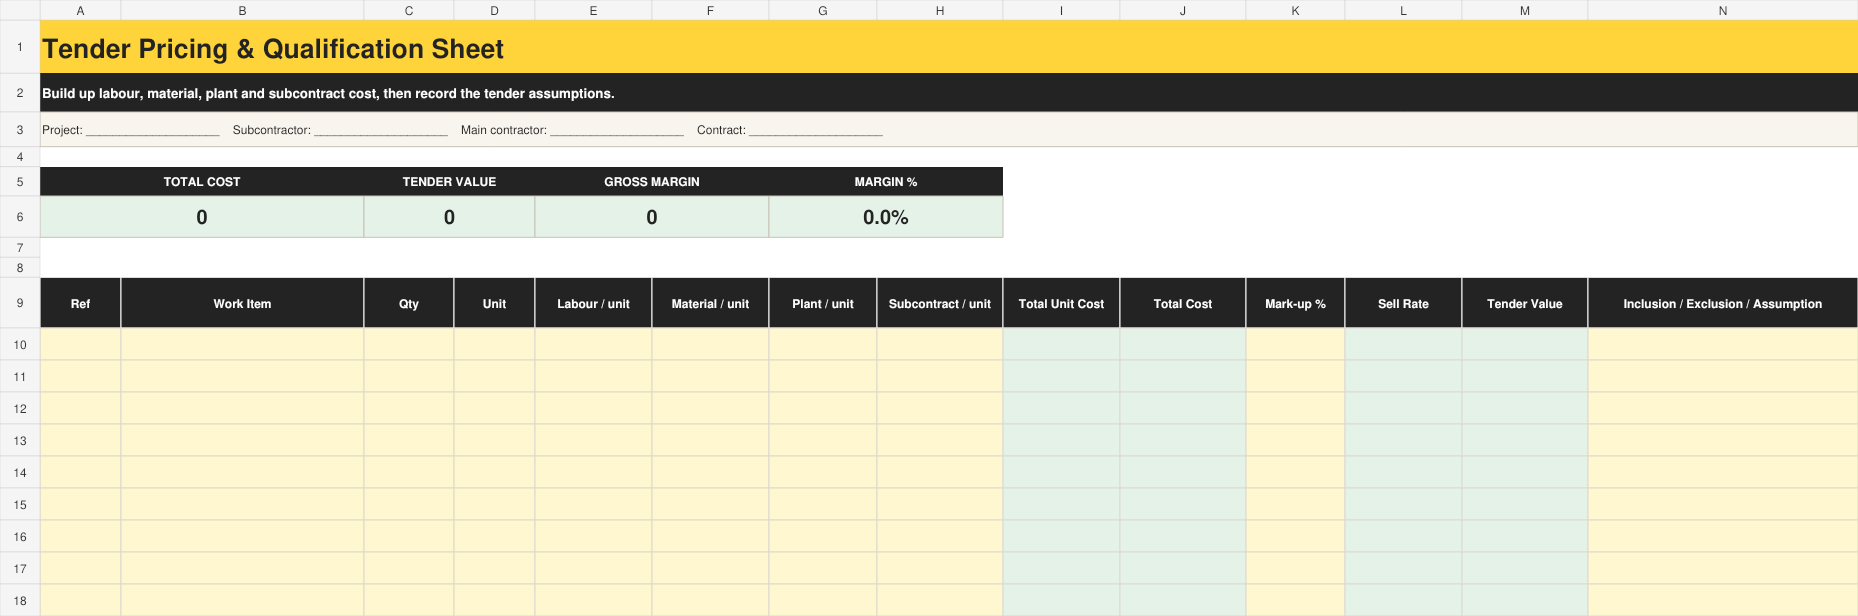Viewport: 1858px width, 616px height.
Task: Click the Tender Value table header
Action: (x=1525, y=304)
